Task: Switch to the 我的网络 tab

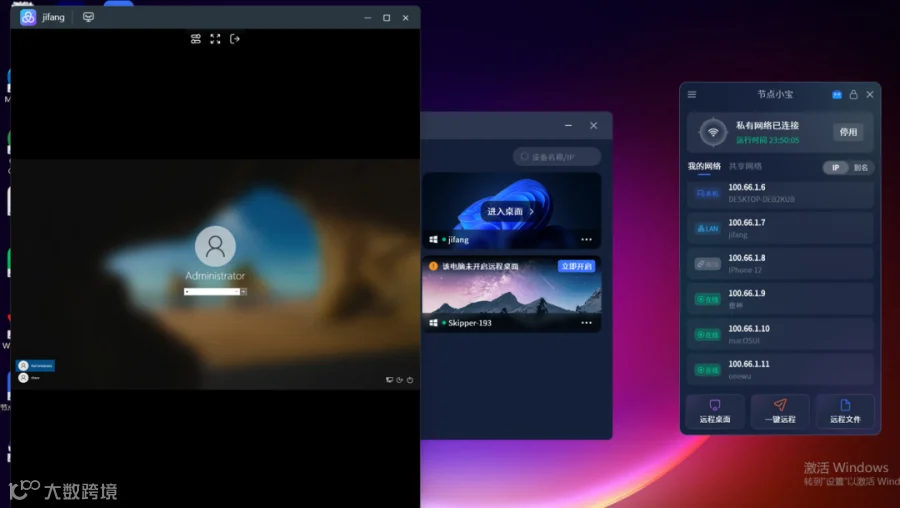Action: coord(704,166)
